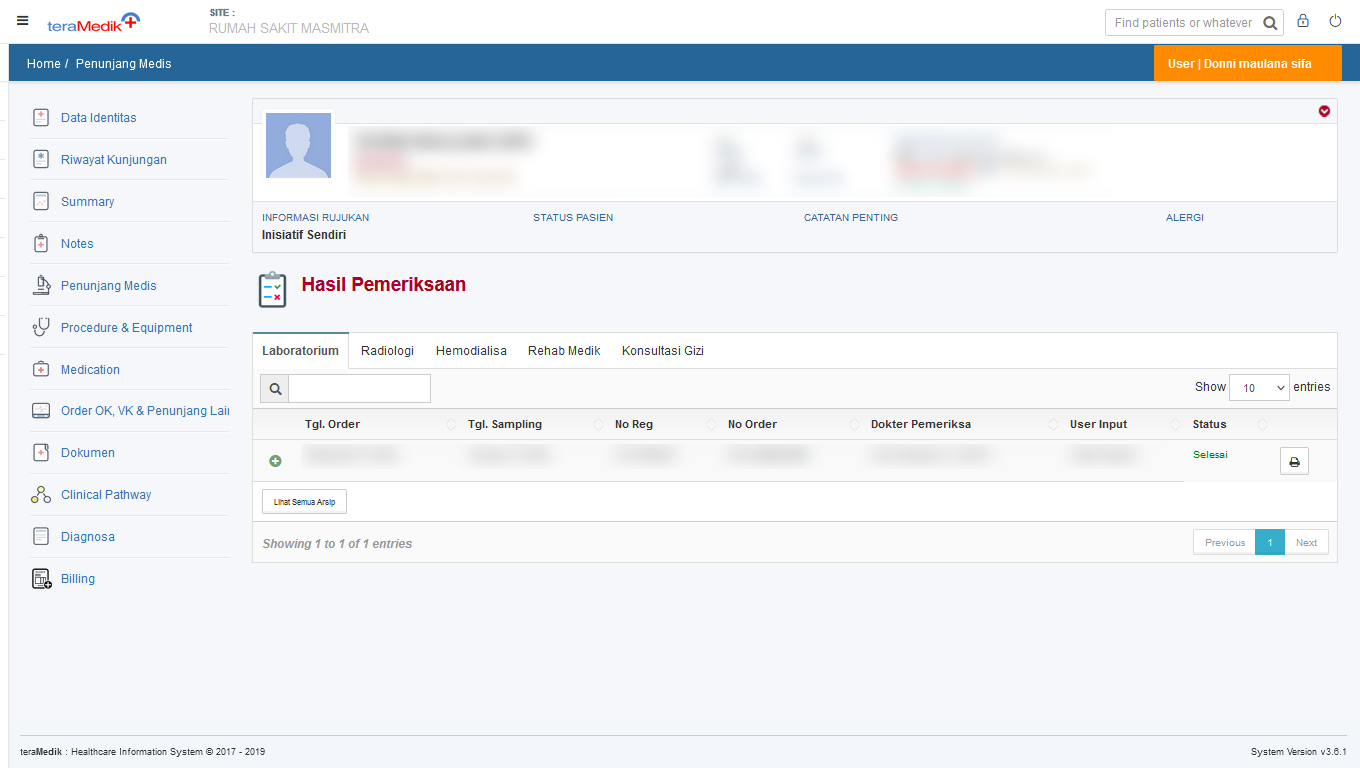Screen dimensions: 1360x768
Task: Open the Show entries dropdown
Action: pyautogui.click(x=1259, y=388)
